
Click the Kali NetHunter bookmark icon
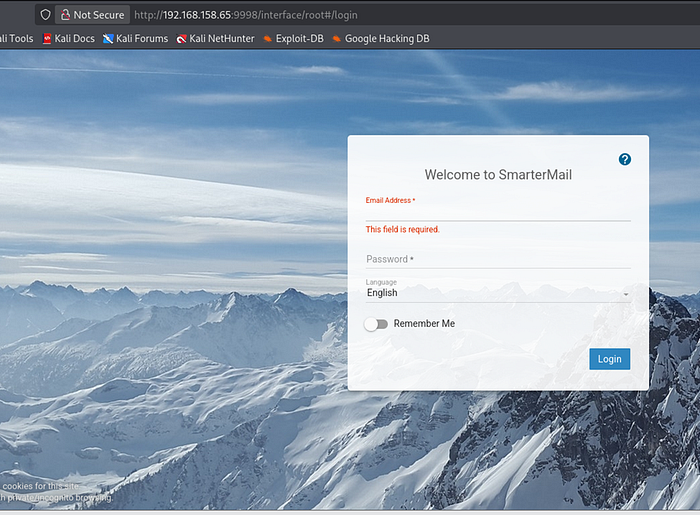point(181,39)
